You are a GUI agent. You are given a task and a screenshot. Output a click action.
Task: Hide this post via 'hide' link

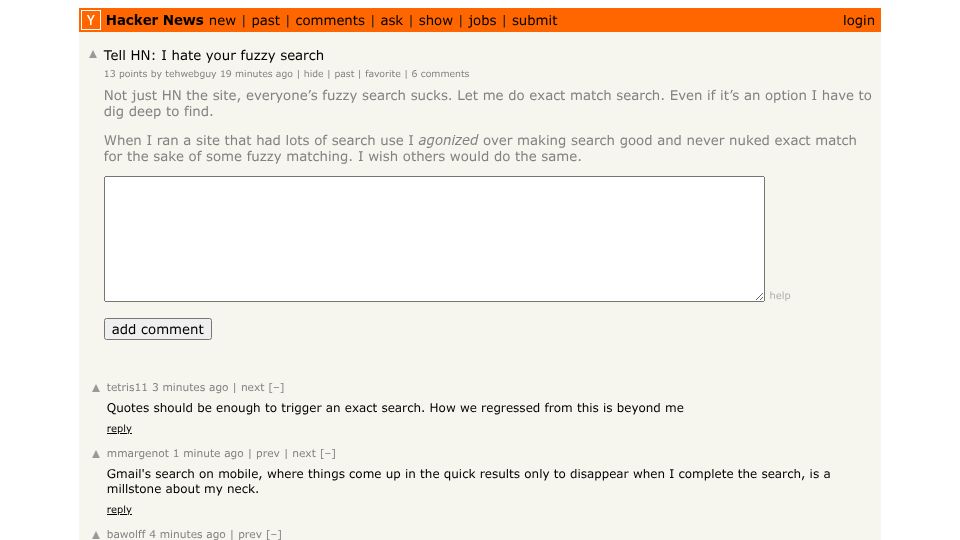(x=313, y=73)
